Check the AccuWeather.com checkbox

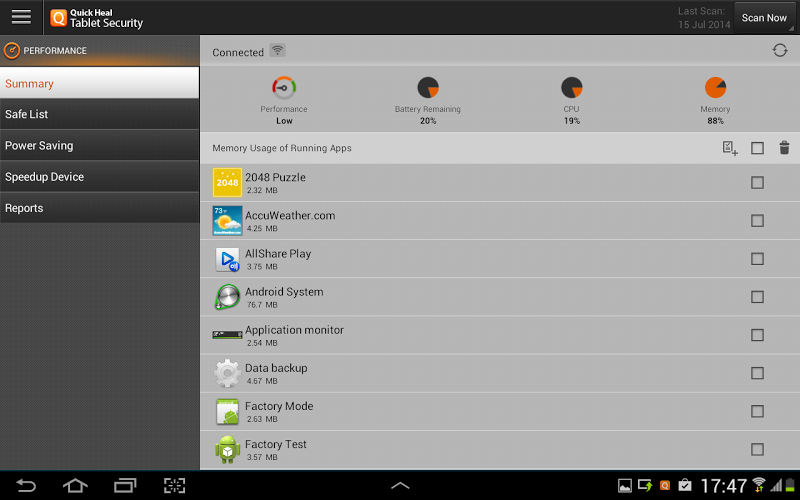[757, 220]
